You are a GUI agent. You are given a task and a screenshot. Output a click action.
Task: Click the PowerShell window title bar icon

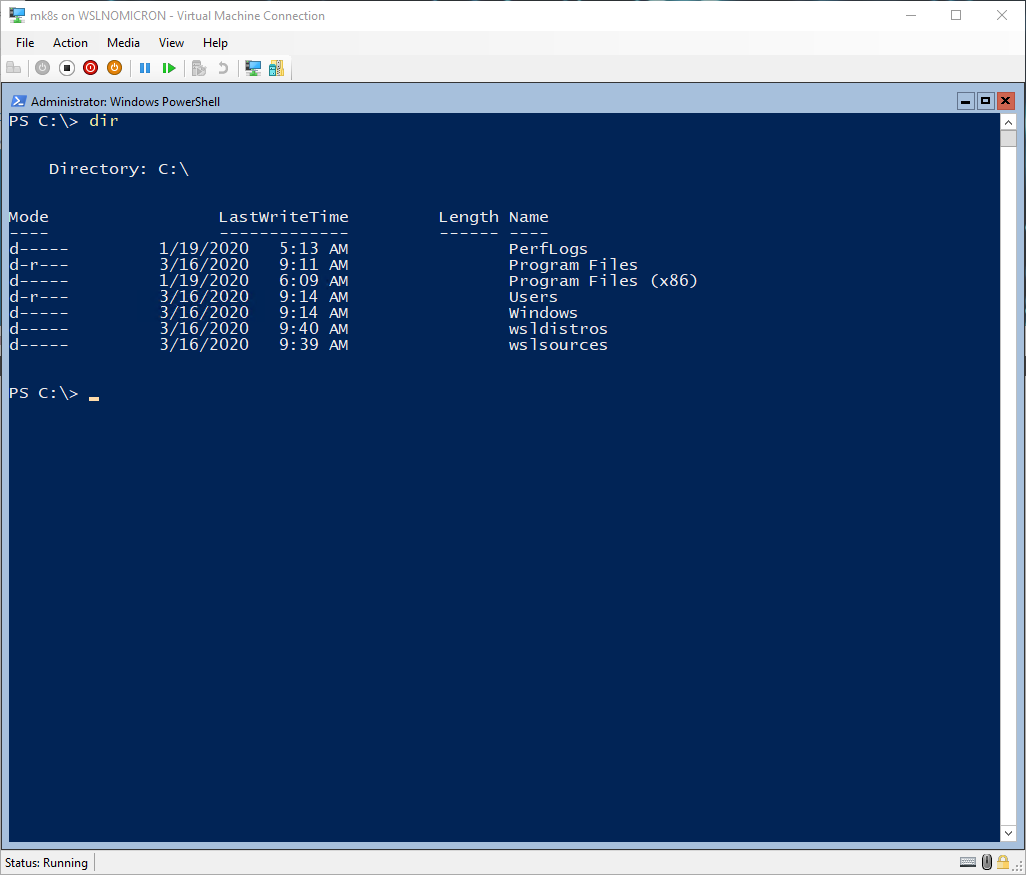tap(19, 101)
